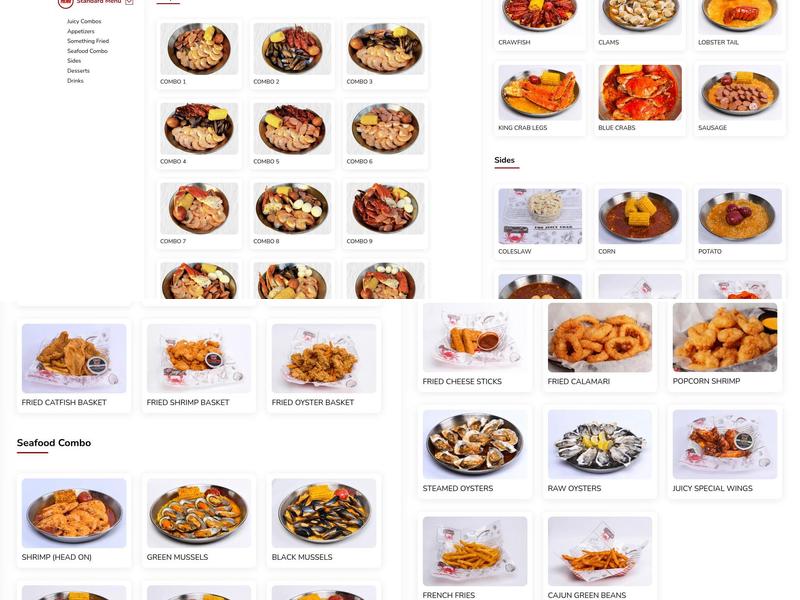Go to the Appetizers category
Image resolution: width=800 pixels, height=600 pixels.
[x=81, y=31]
